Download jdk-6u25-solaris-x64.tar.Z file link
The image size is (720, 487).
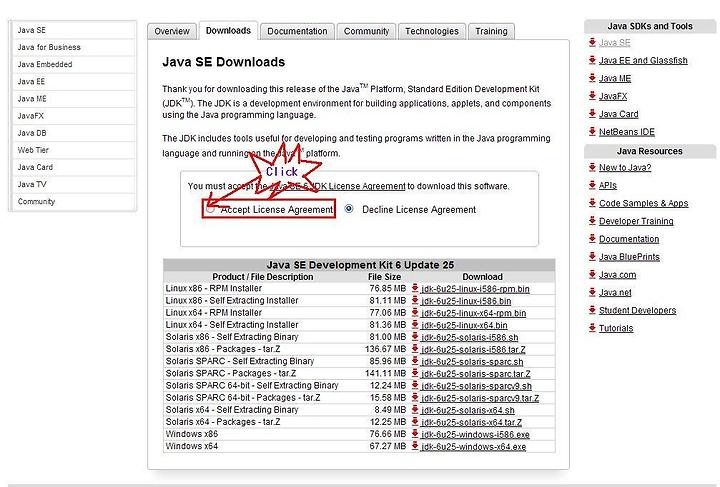[471, 422]
